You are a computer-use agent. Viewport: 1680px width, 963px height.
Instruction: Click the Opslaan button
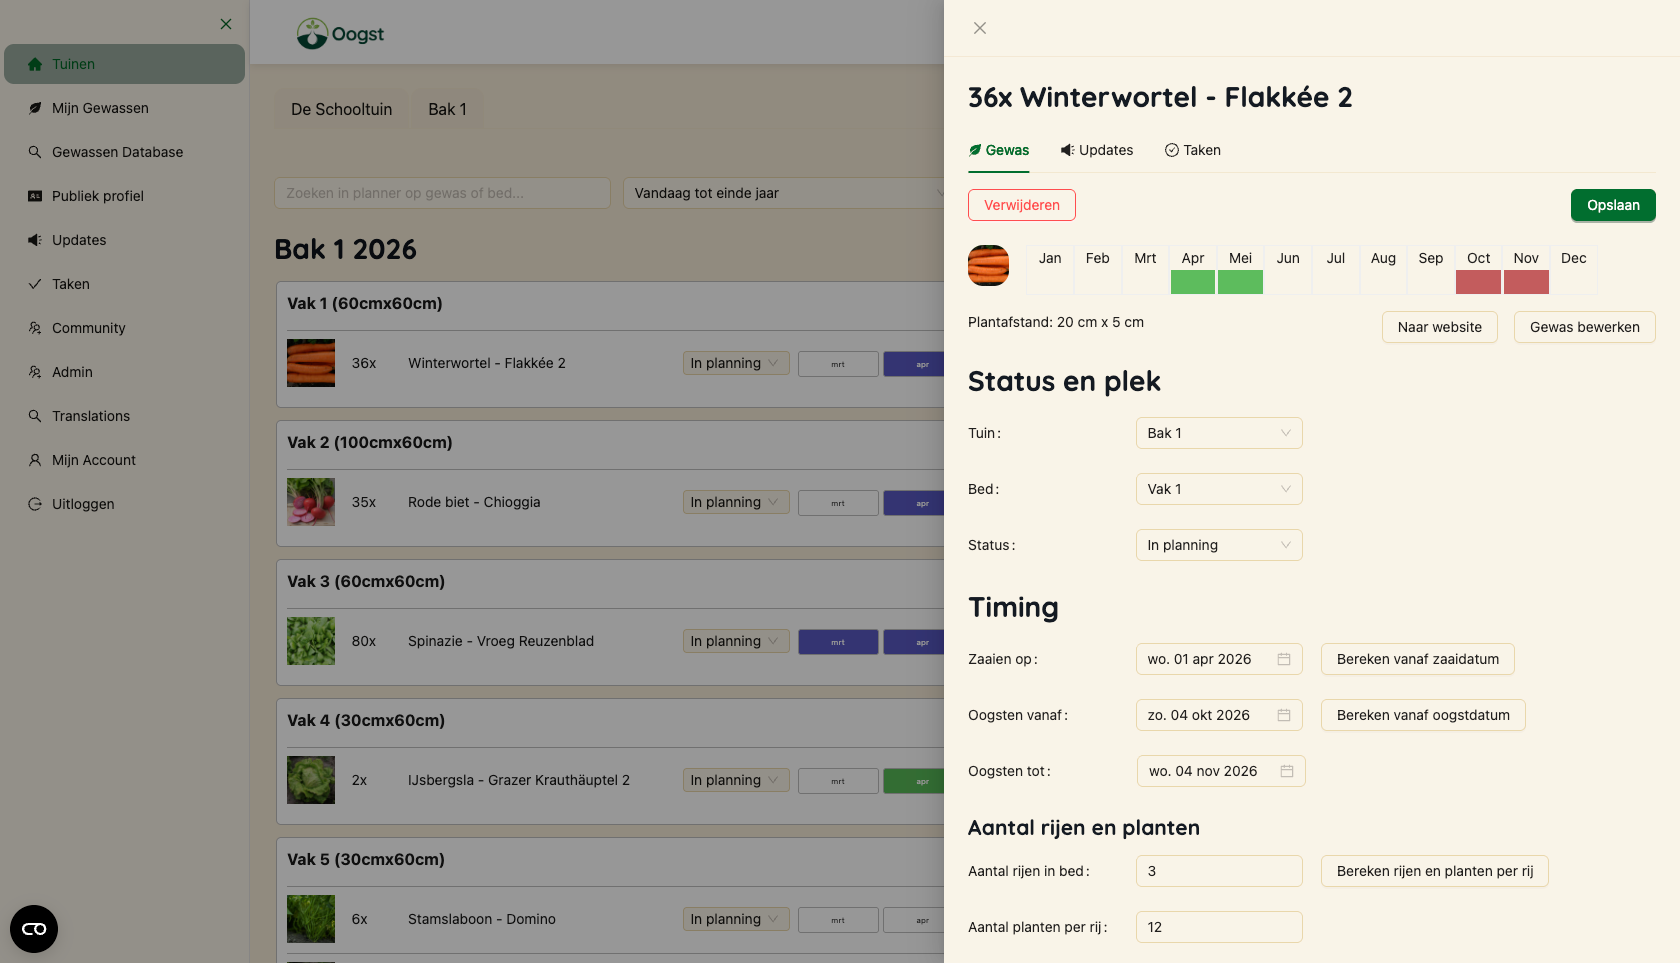tap(1613, 205)
